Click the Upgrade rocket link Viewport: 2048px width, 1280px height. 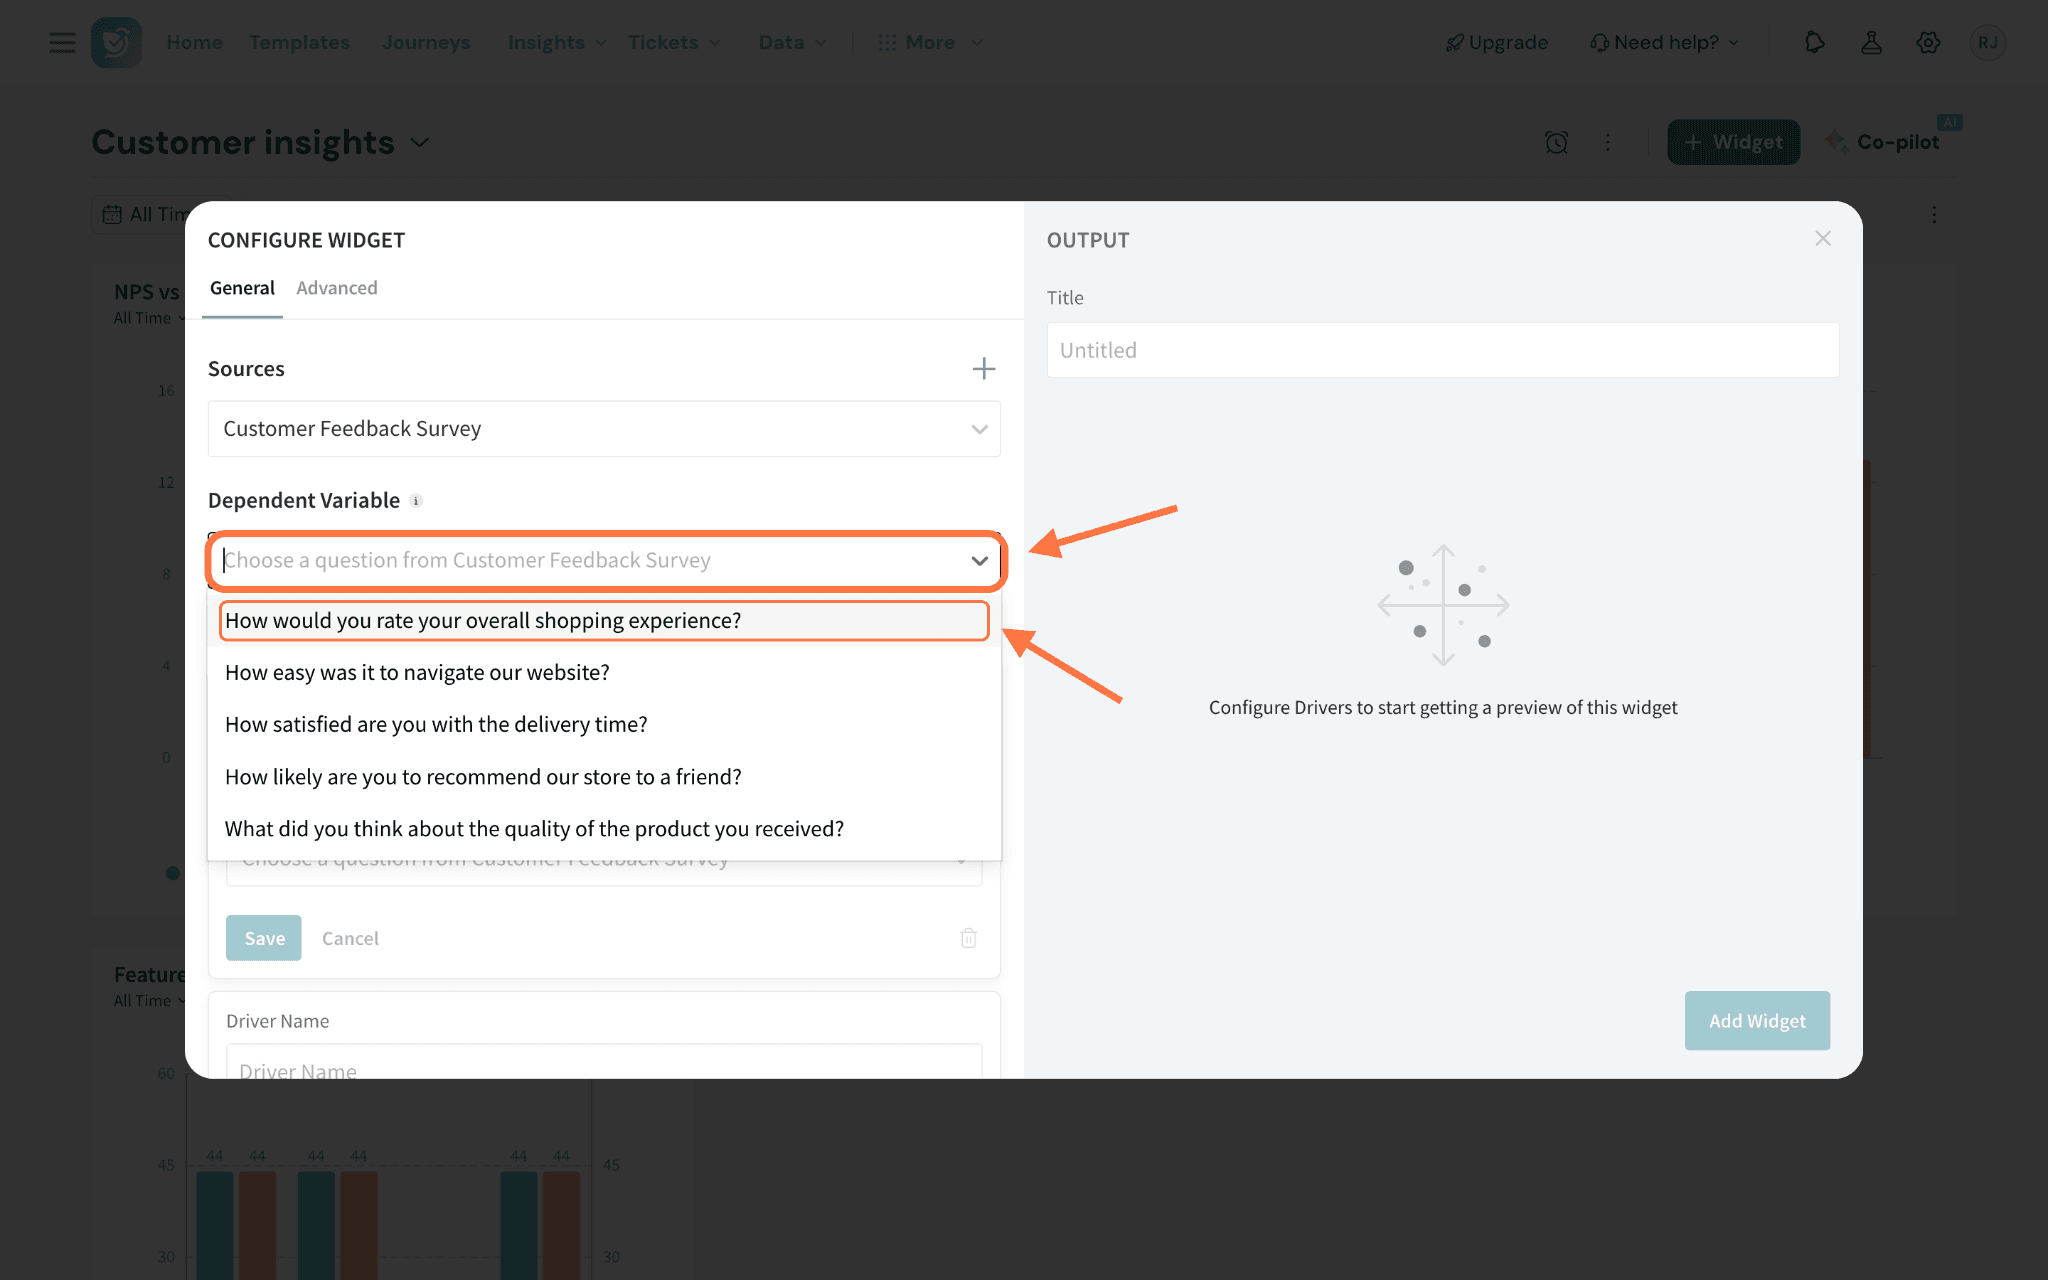click(1496, 42)
